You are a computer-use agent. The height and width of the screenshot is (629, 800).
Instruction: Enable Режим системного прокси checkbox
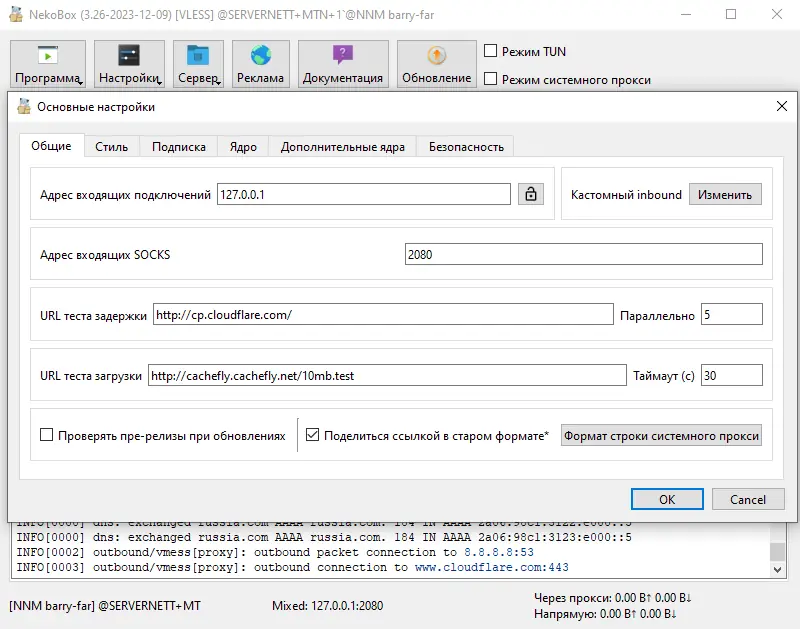pos(490,79)
